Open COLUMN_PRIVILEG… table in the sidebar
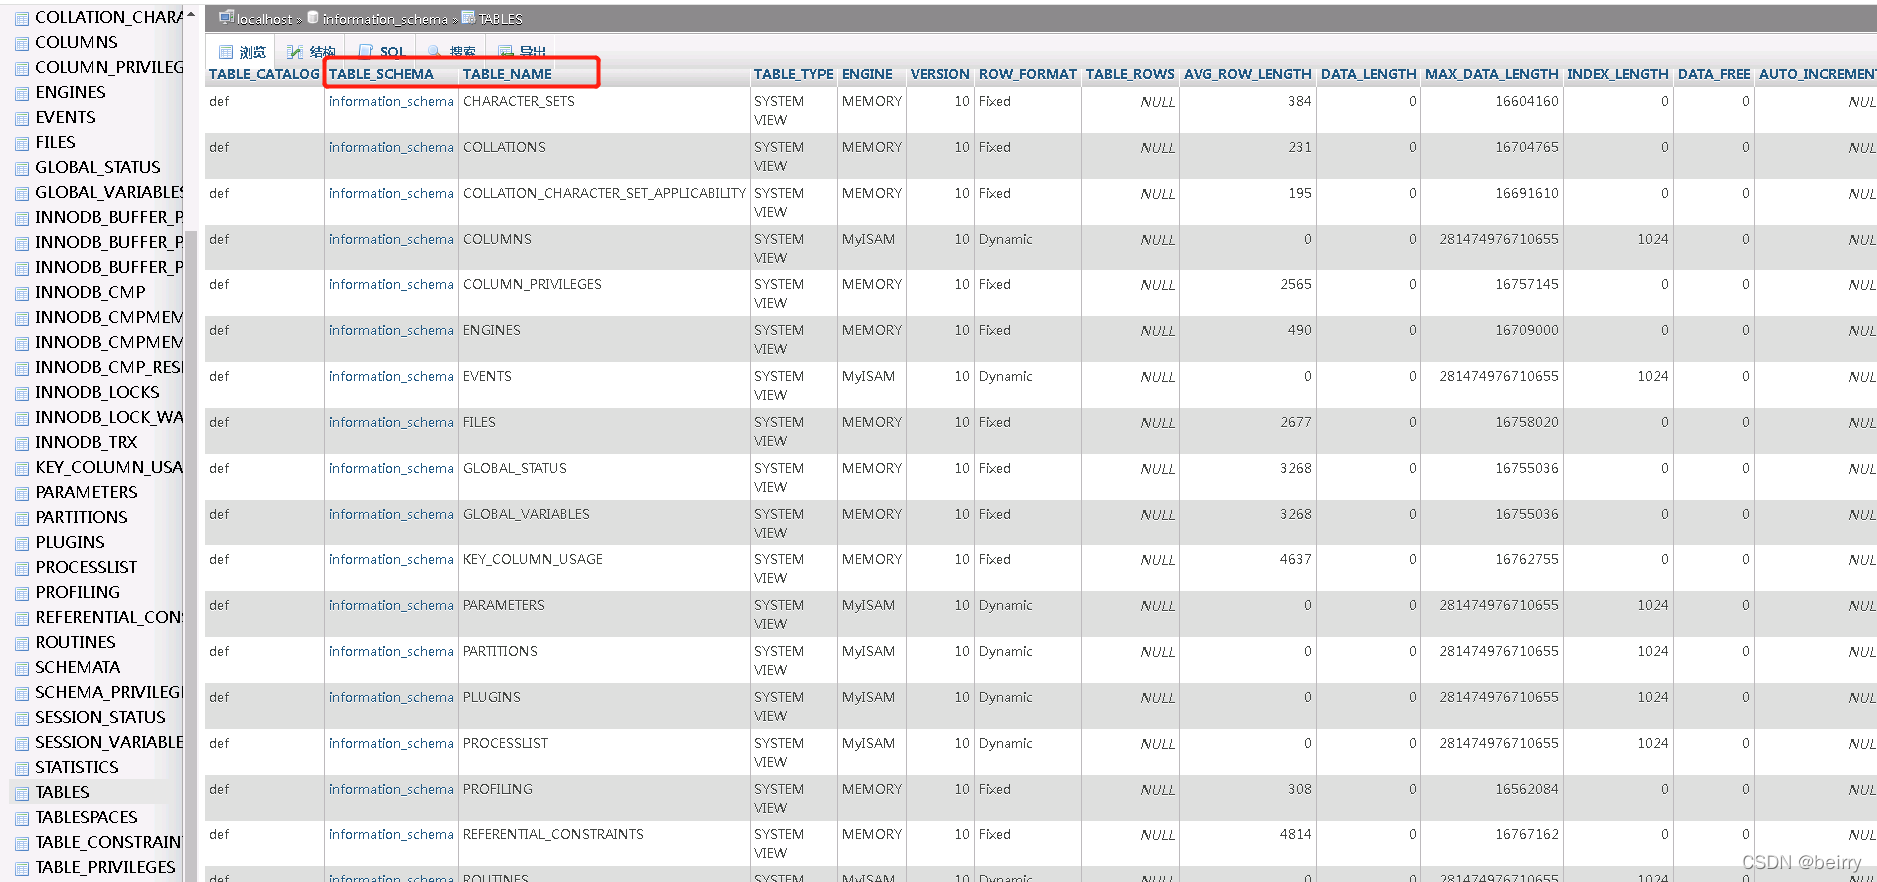The image size is (1877, 882). [x=109, y=67]
